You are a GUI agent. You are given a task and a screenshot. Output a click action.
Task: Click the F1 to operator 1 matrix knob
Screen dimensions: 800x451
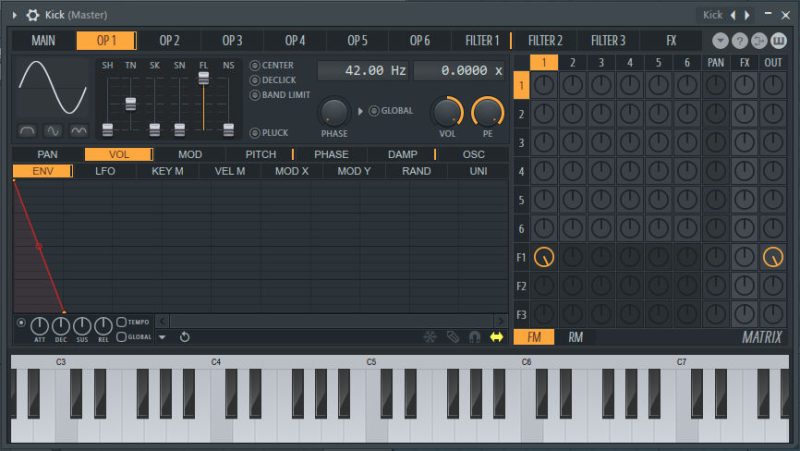pos(544,257)
